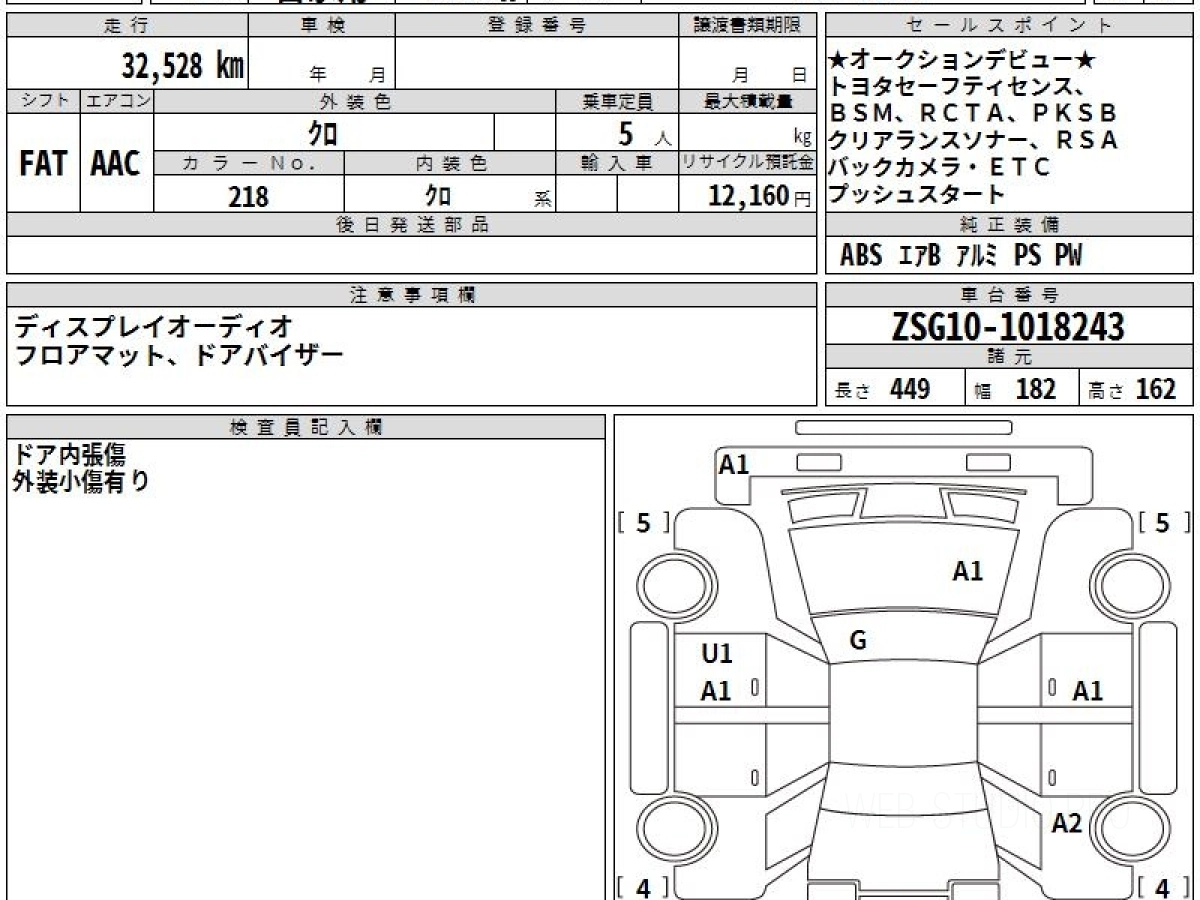Click the A1 mark on the door opposite U1
1200x900 pixels.
pyautogui.click(x=1088, y=691)
